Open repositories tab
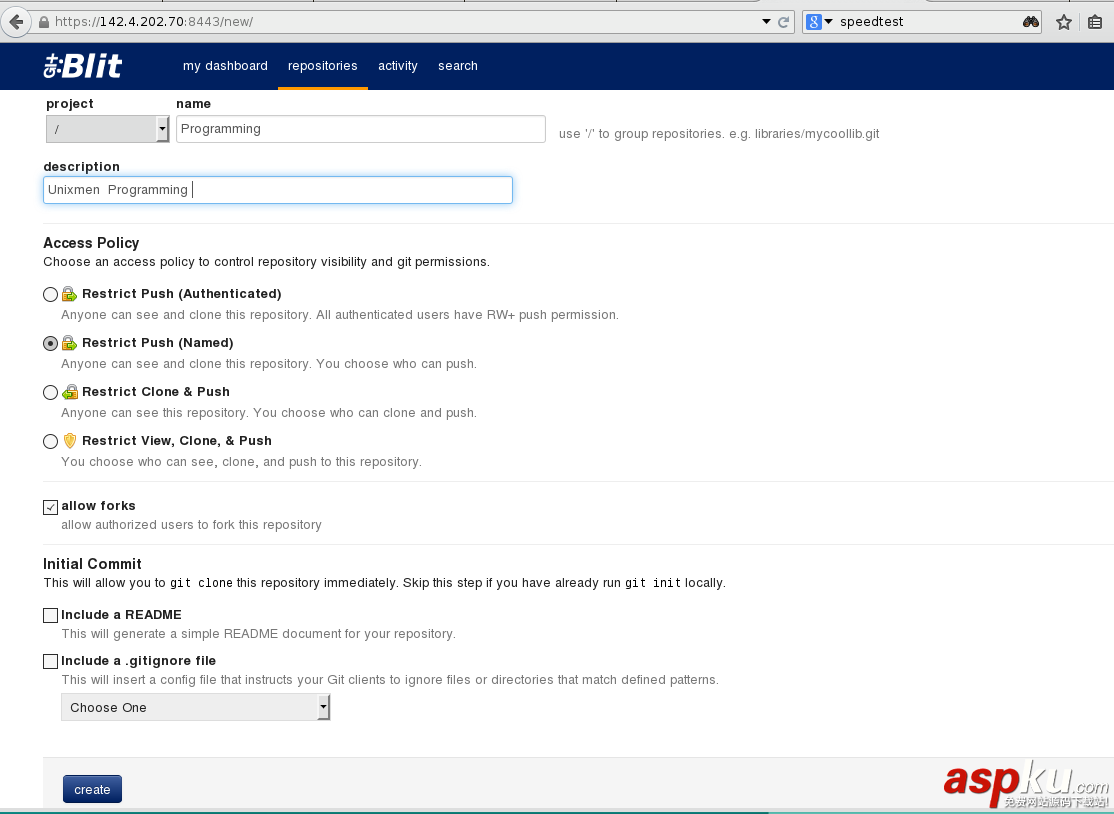This screenshot has width=1114, height=814. point(323,65)
